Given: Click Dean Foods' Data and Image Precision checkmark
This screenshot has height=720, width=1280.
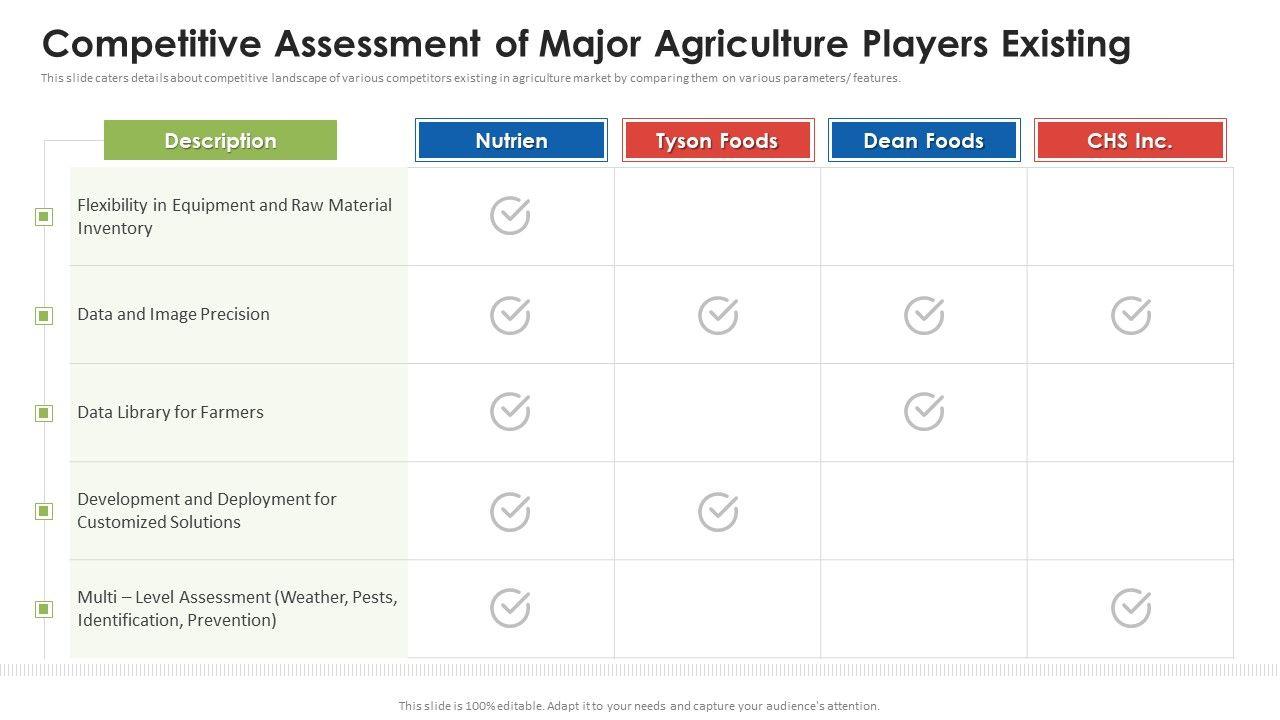Looking at the screenshot, I should click(924, 316).
